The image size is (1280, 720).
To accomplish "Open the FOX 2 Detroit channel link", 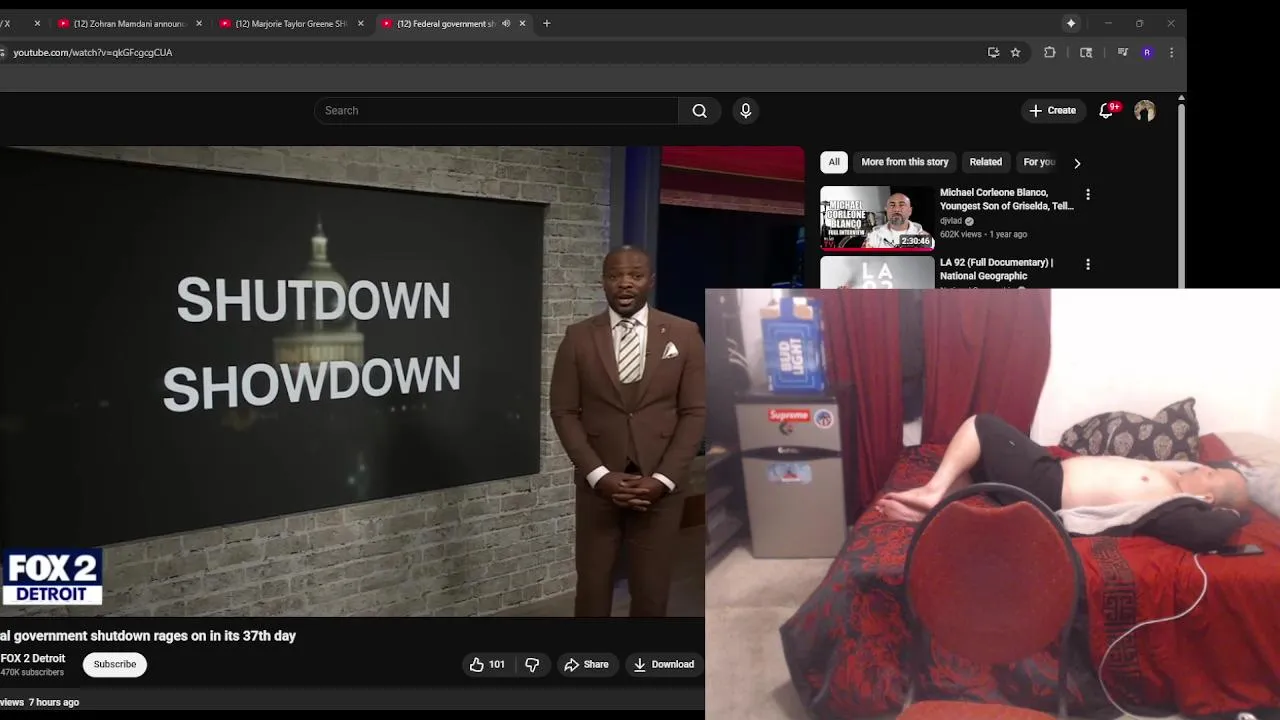I will coord(33,658).
